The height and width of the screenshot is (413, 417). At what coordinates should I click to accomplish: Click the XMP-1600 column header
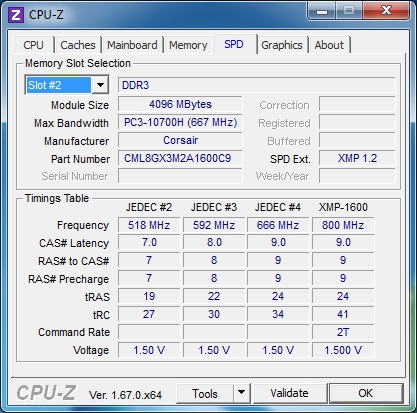pyautogui.click(x=343, y=207)
